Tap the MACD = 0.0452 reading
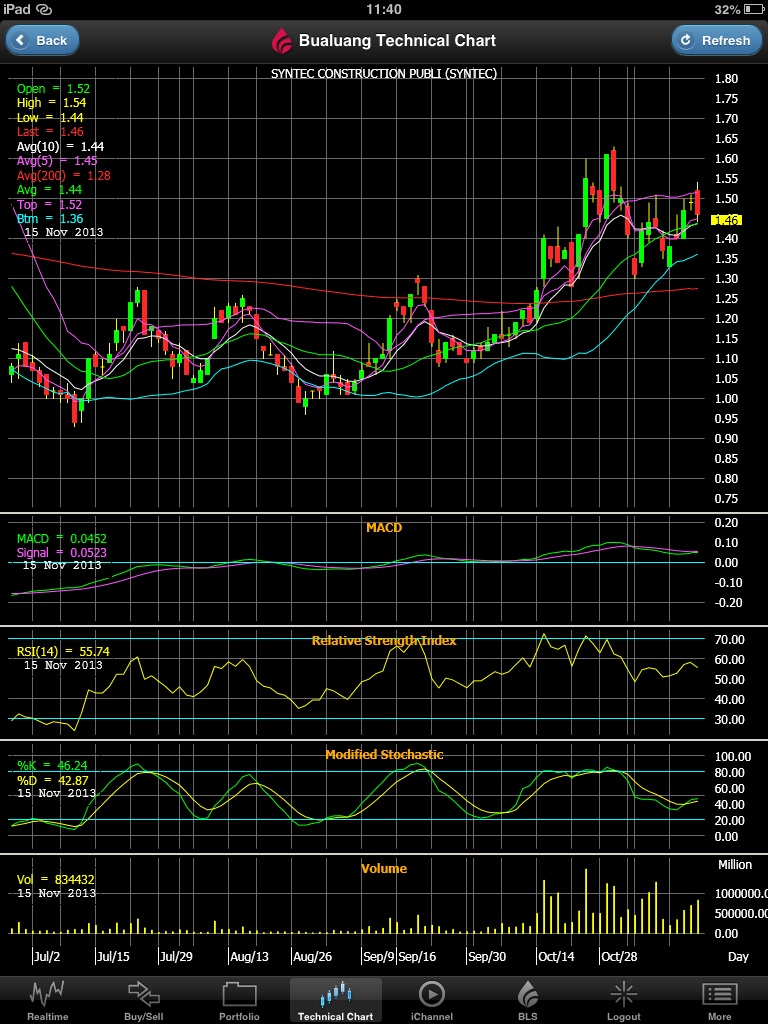Image resolution: width=768 pixels, height=1024 pixels. 61,539
